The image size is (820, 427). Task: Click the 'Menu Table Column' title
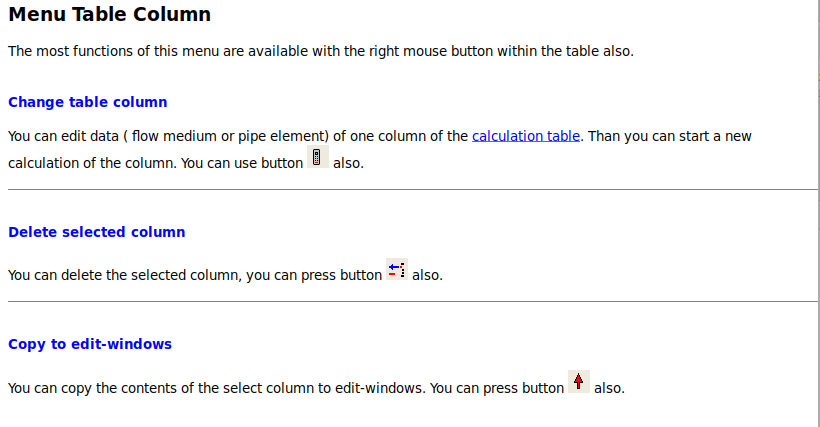pos(109,14)
